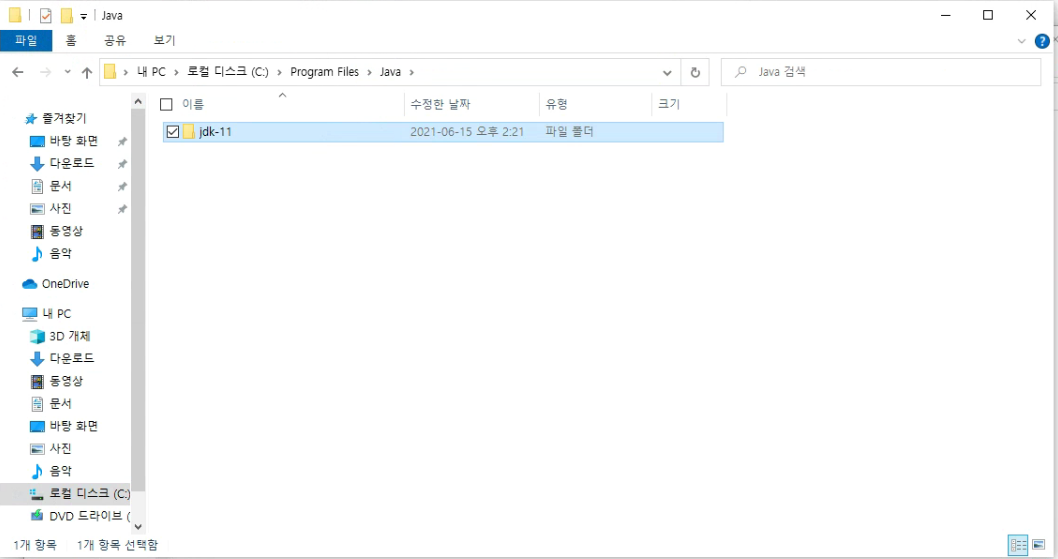Open the address bar history dropdown

[x=667, y=72]
